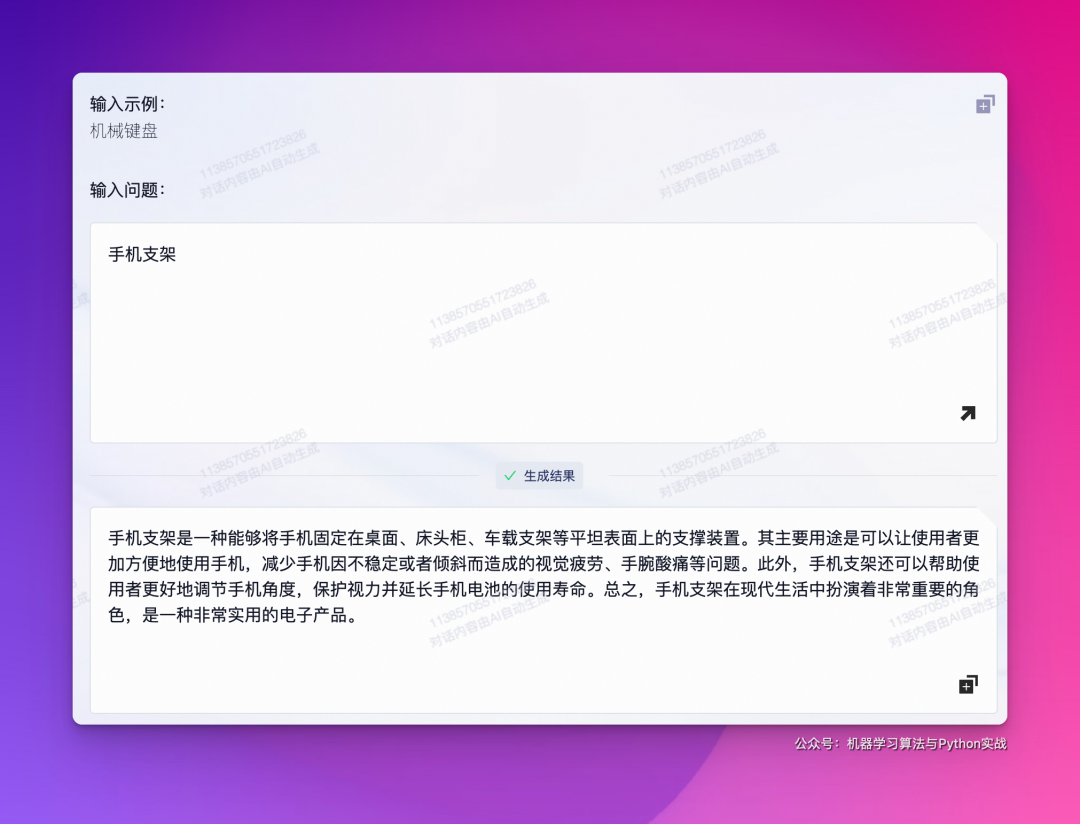Click the arrow icon in the 手机支架 input box
The height and width of the screenshot is (824, 1080).
[x=968, y=413]
